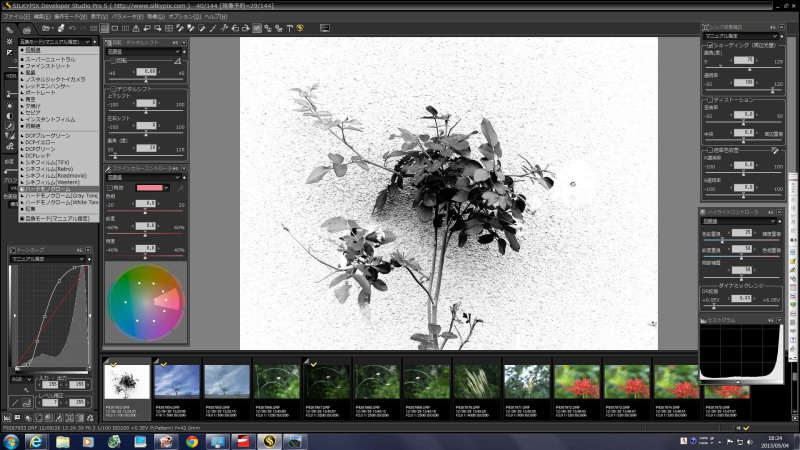Click the pink color swatch in the fine color controller

pos(149,188)
